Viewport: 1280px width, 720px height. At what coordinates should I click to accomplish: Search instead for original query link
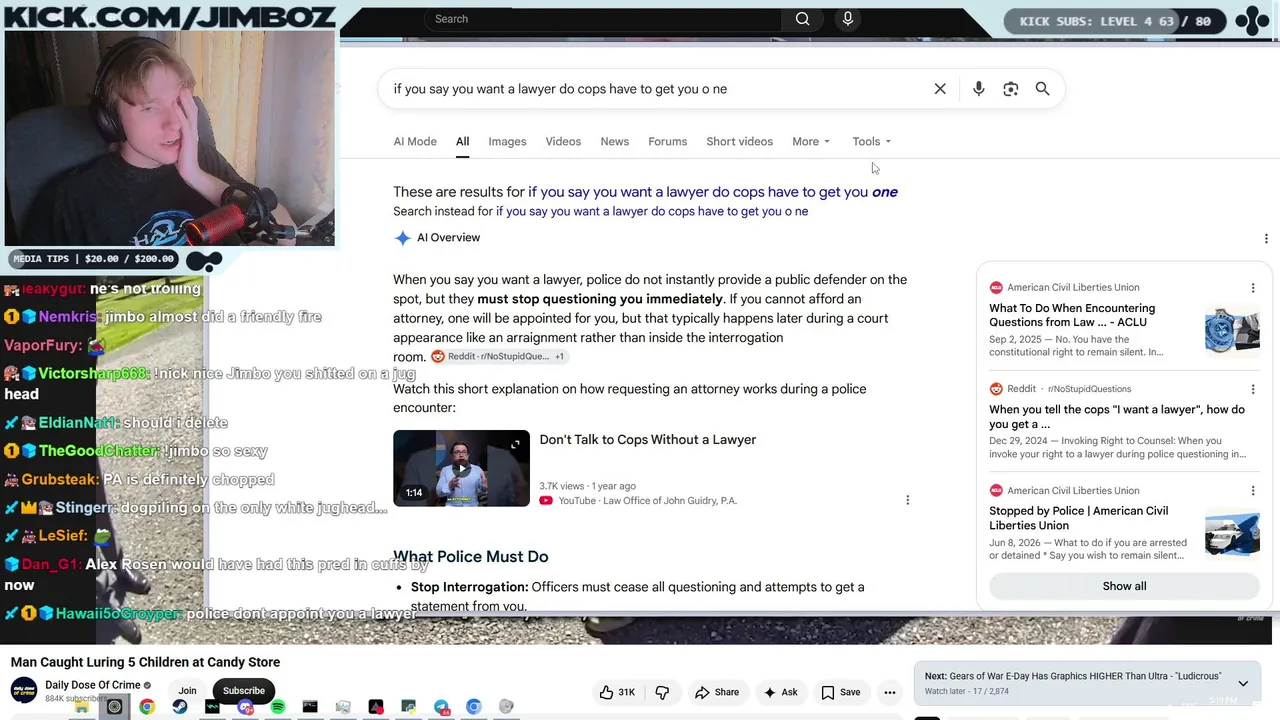click(x=652, y=211)
